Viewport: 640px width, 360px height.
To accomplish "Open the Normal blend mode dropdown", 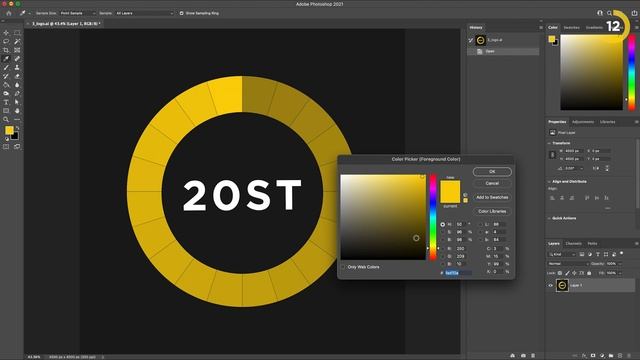I will (568, 264).
